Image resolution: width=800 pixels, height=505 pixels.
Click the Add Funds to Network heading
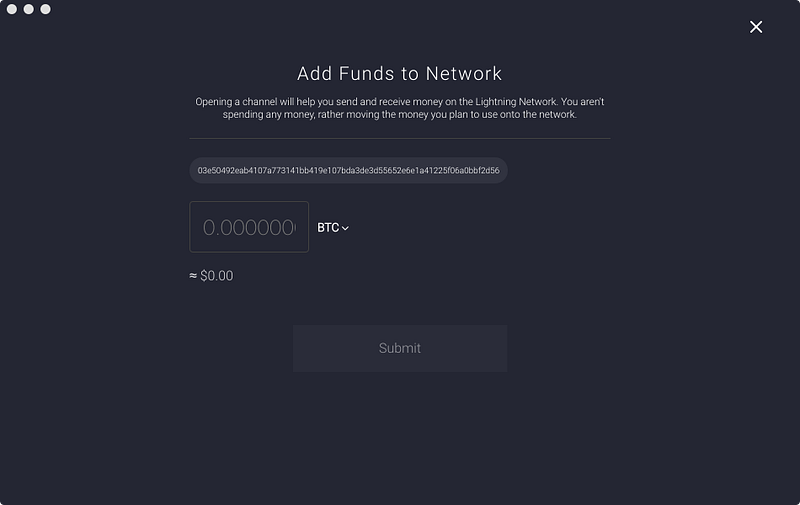(x=399, y=74)
